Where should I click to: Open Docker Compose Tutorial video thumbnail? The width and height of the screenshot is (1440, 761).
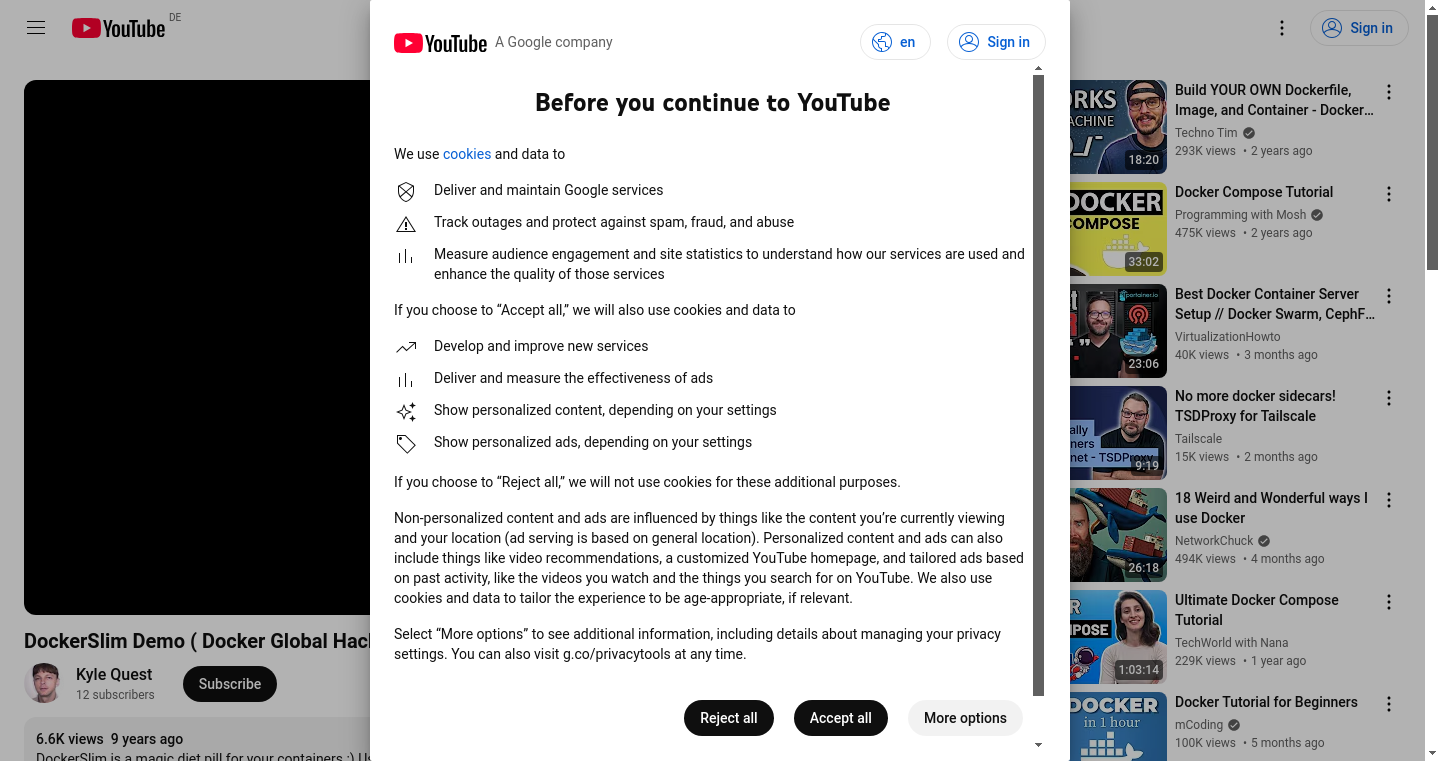[1118, 229]
